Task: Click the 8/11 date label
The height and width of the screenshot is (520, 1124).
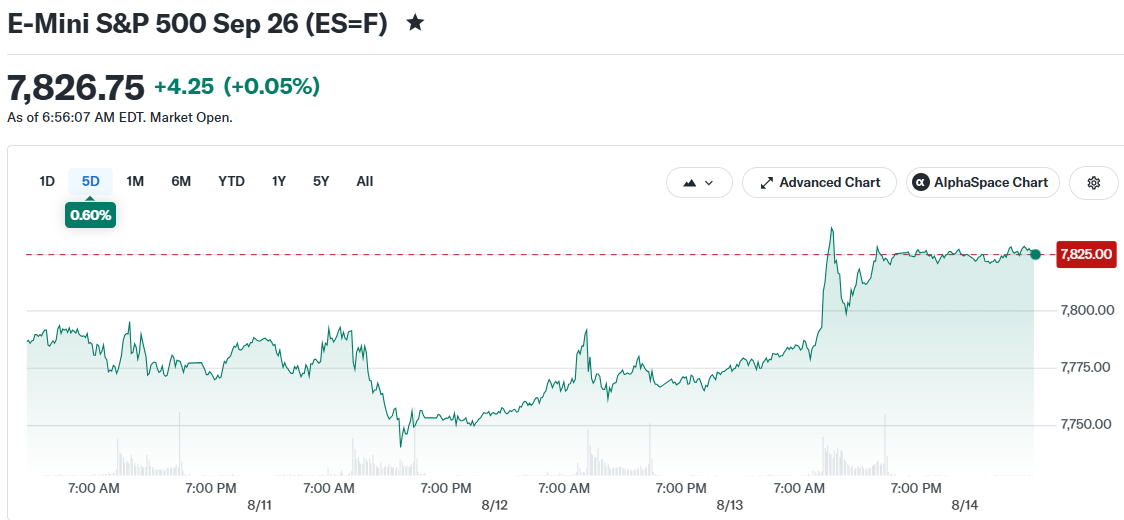Action: pos(259,506)
